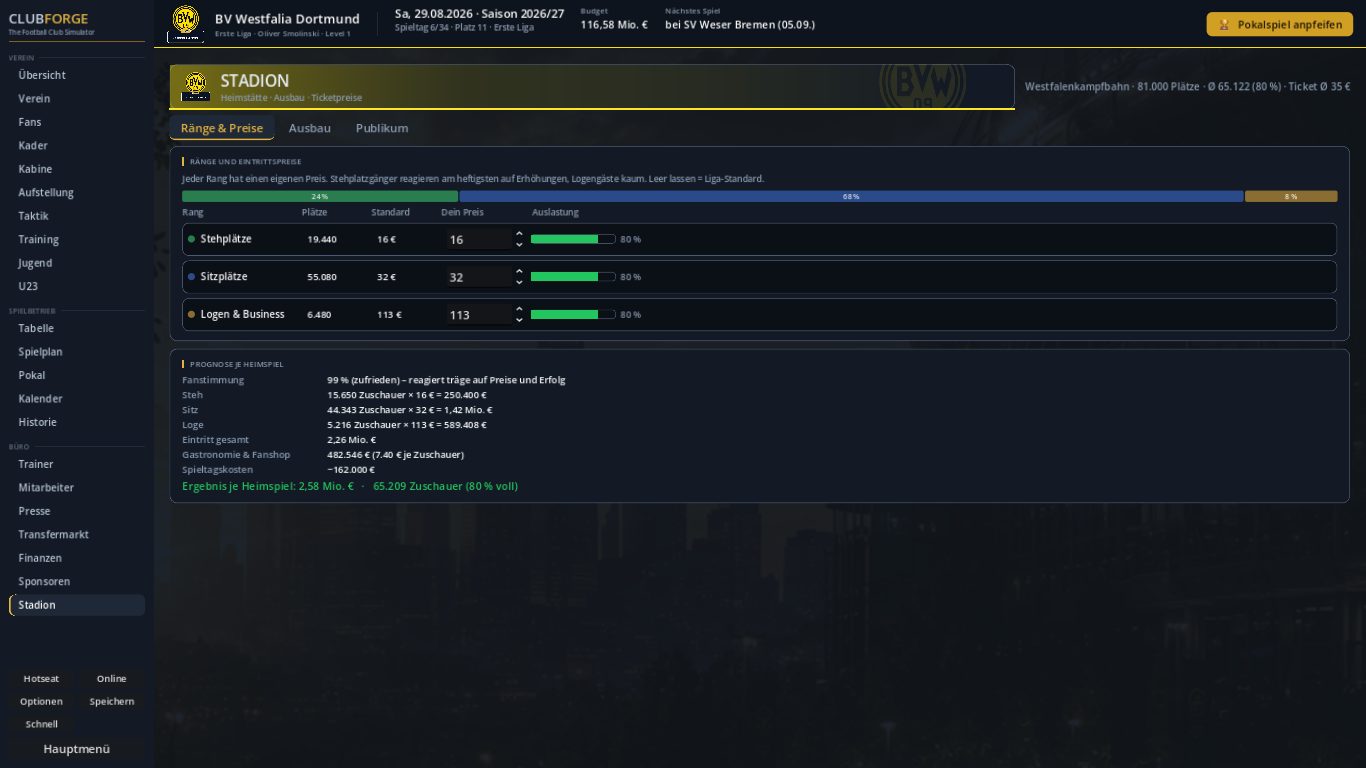Go to Pokal in the sidebar

[77, 375]
